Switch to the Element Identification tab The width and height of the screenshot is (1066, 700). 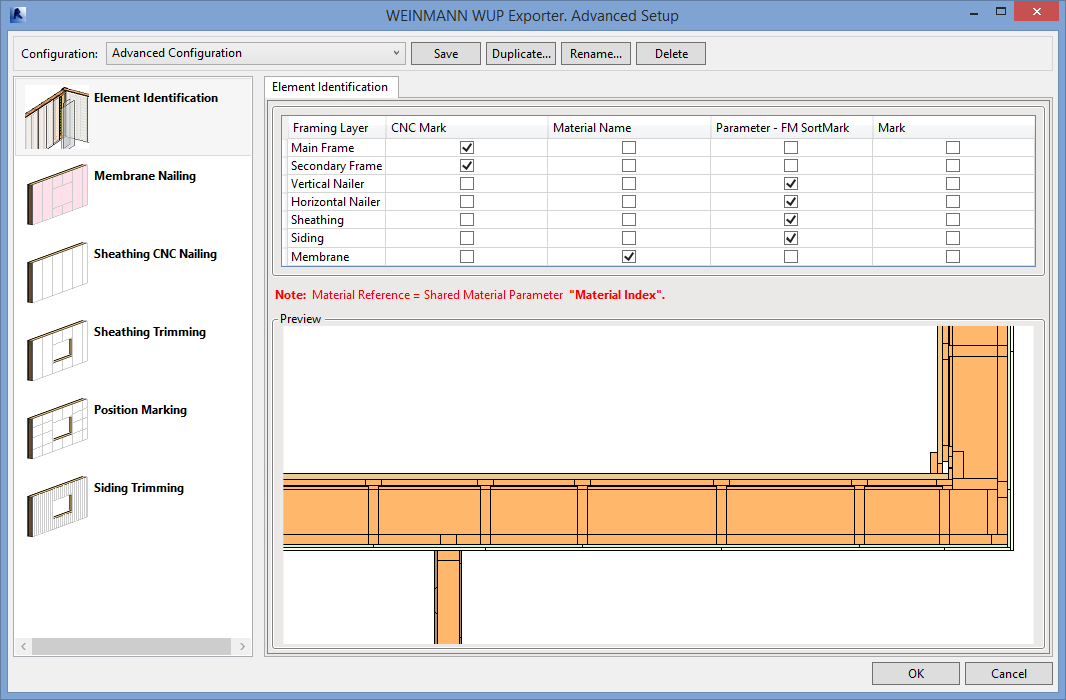coord(330,87)
